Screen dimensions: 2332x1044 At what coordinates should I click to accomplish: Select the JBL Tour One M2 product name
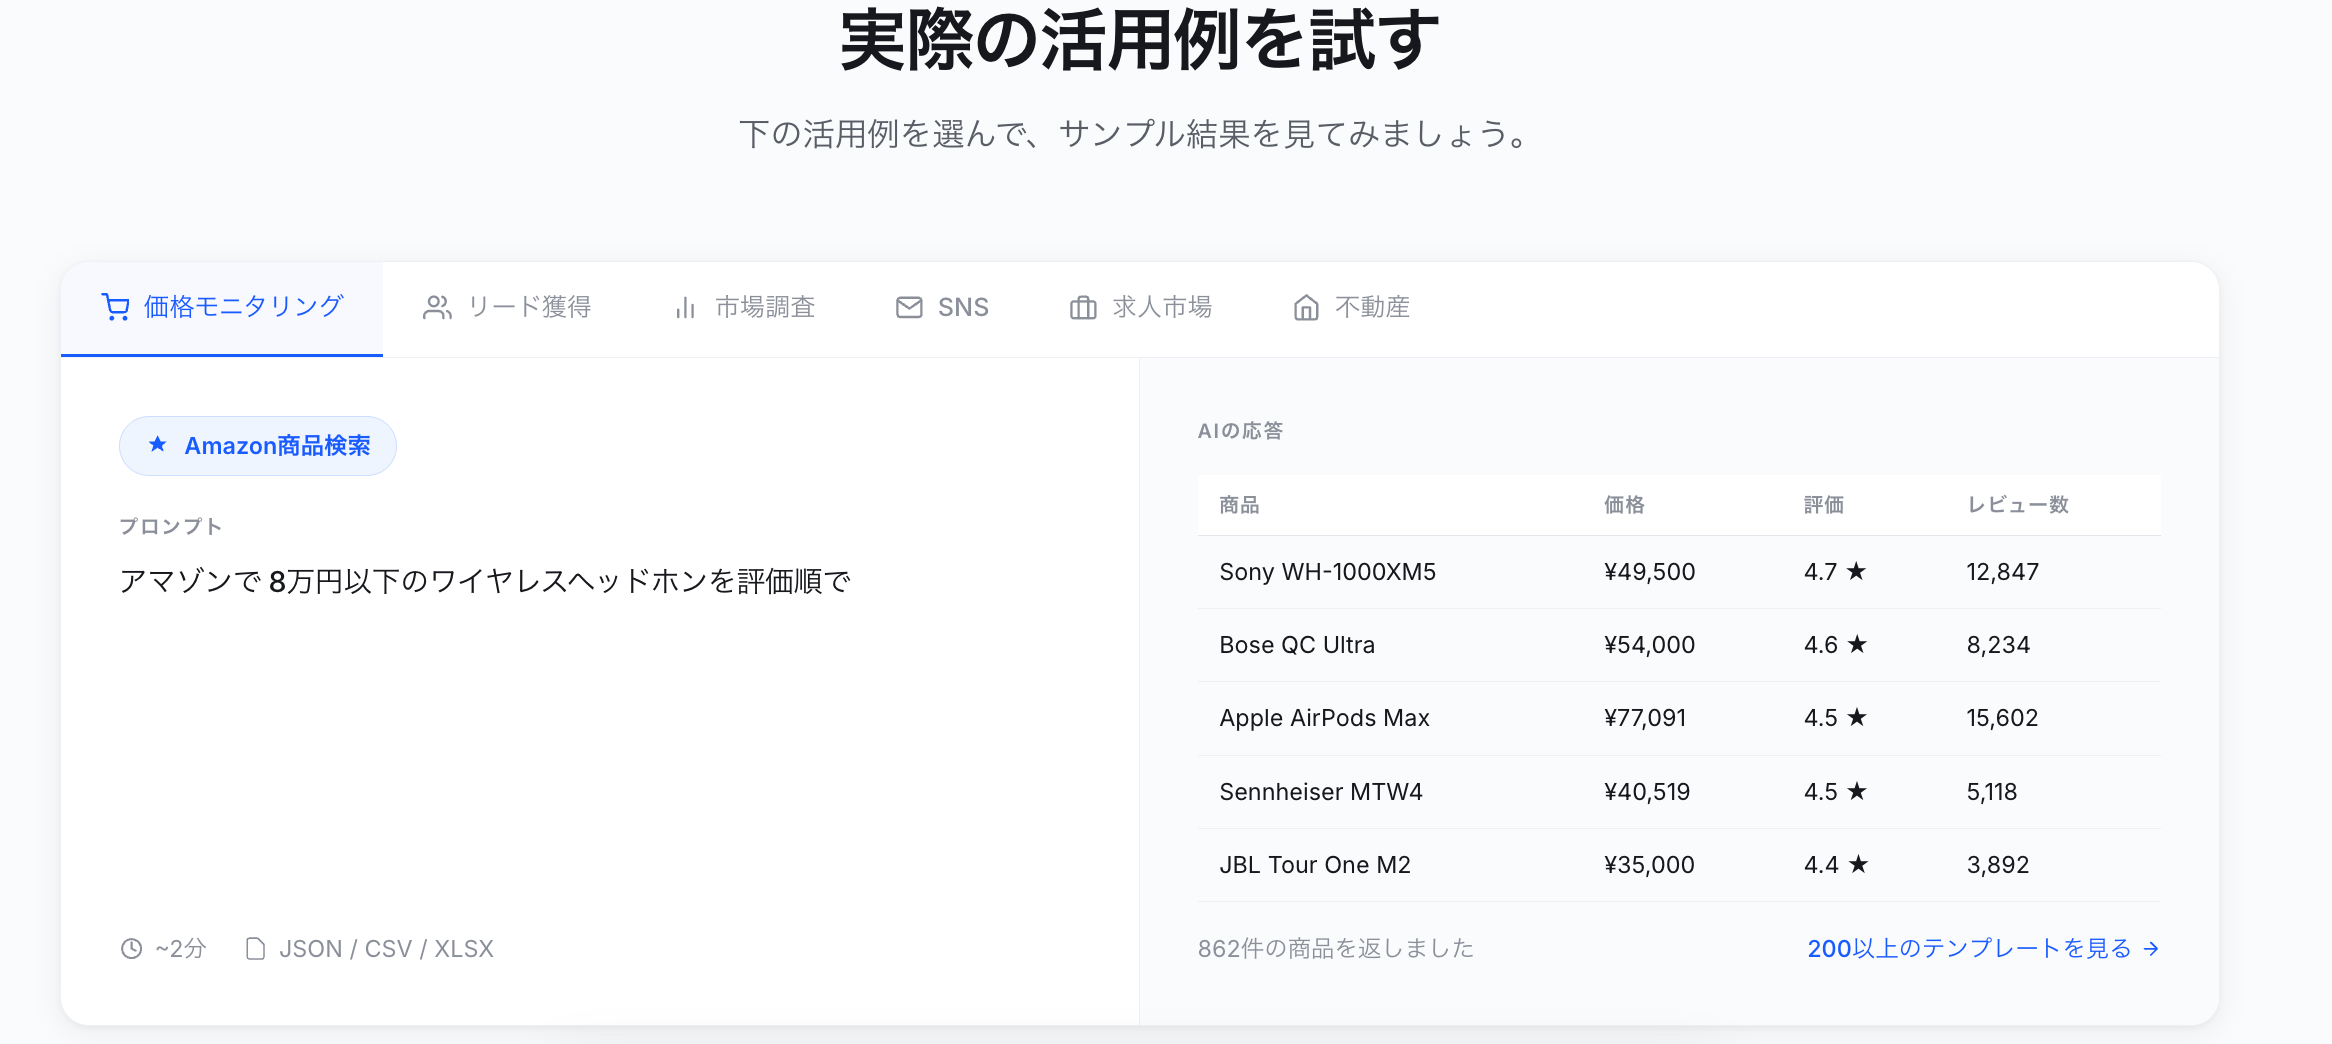[1315, 865]
